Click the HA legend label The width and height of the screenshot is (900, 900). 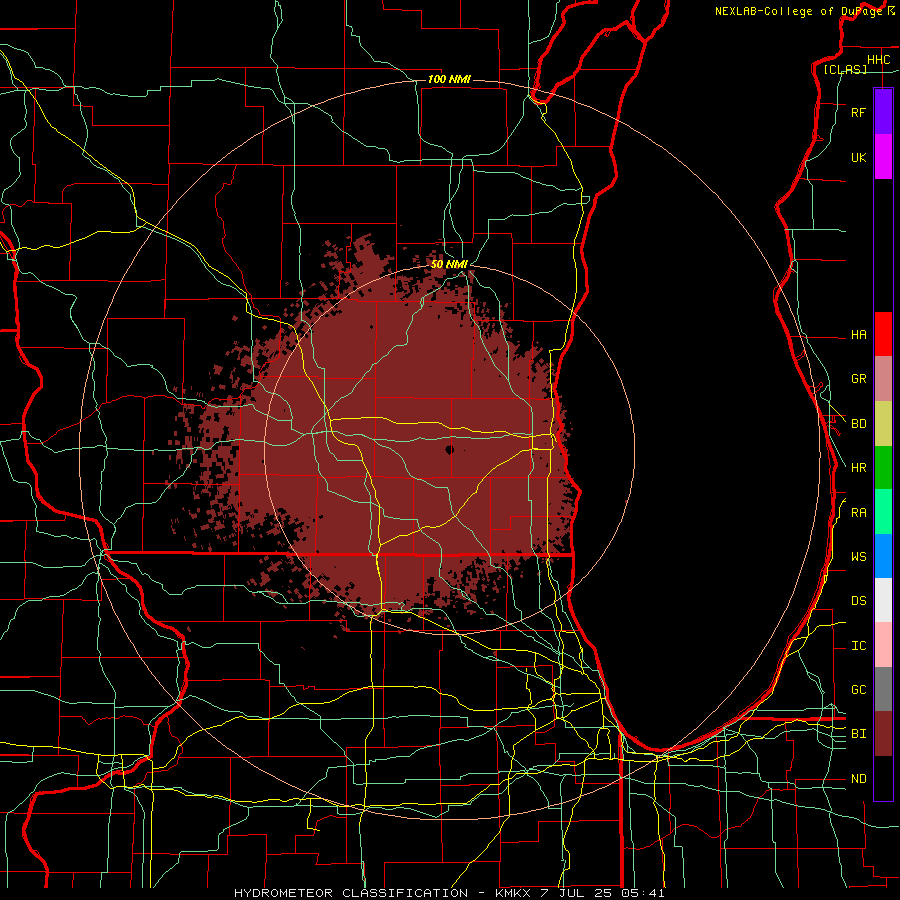click(858, 334)
